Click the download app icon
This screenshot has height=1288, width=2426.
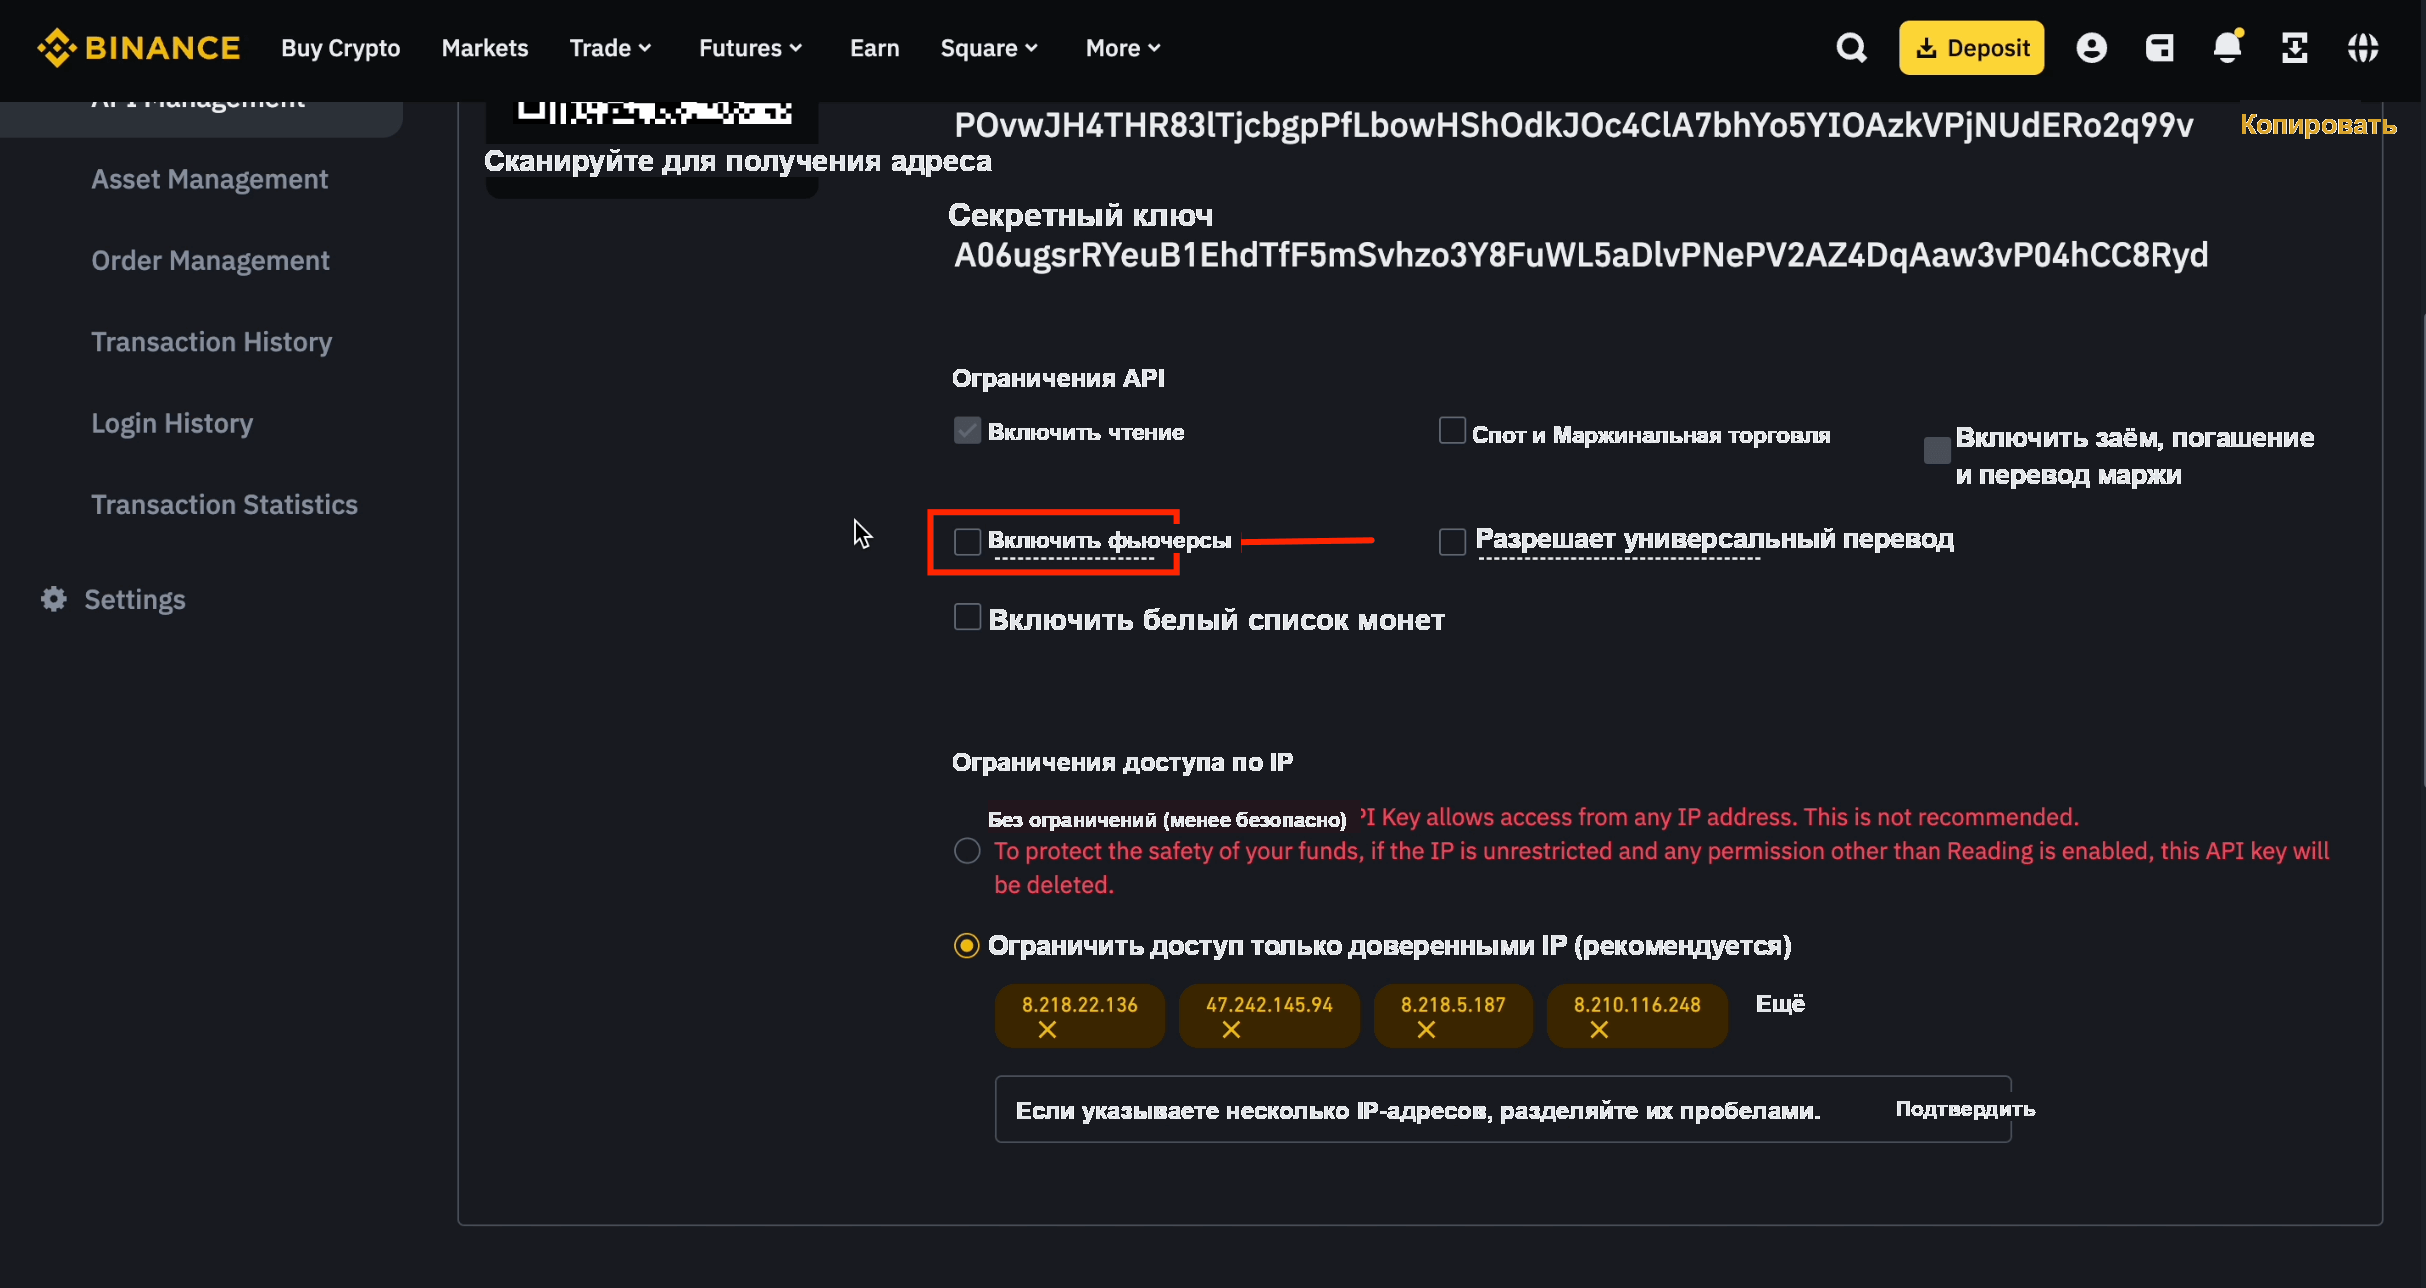[x=2295, y=48]
